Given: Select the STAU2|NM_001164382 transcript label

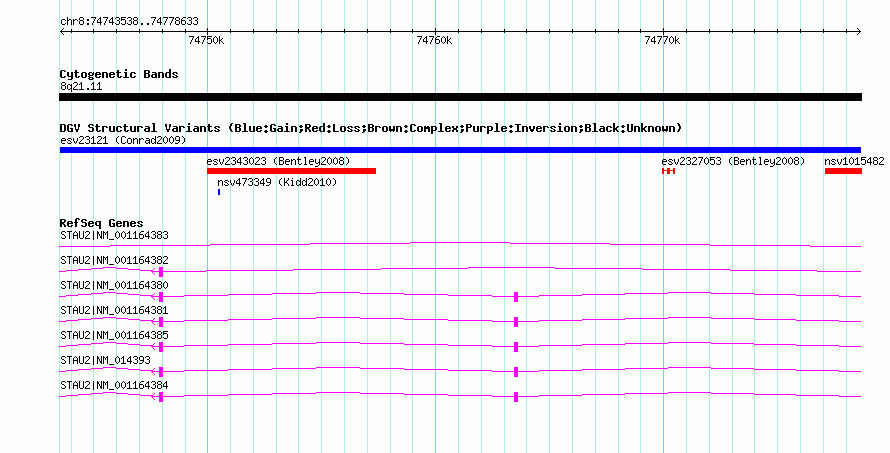Looking at the screenshot, I should [x=114, y=260].
